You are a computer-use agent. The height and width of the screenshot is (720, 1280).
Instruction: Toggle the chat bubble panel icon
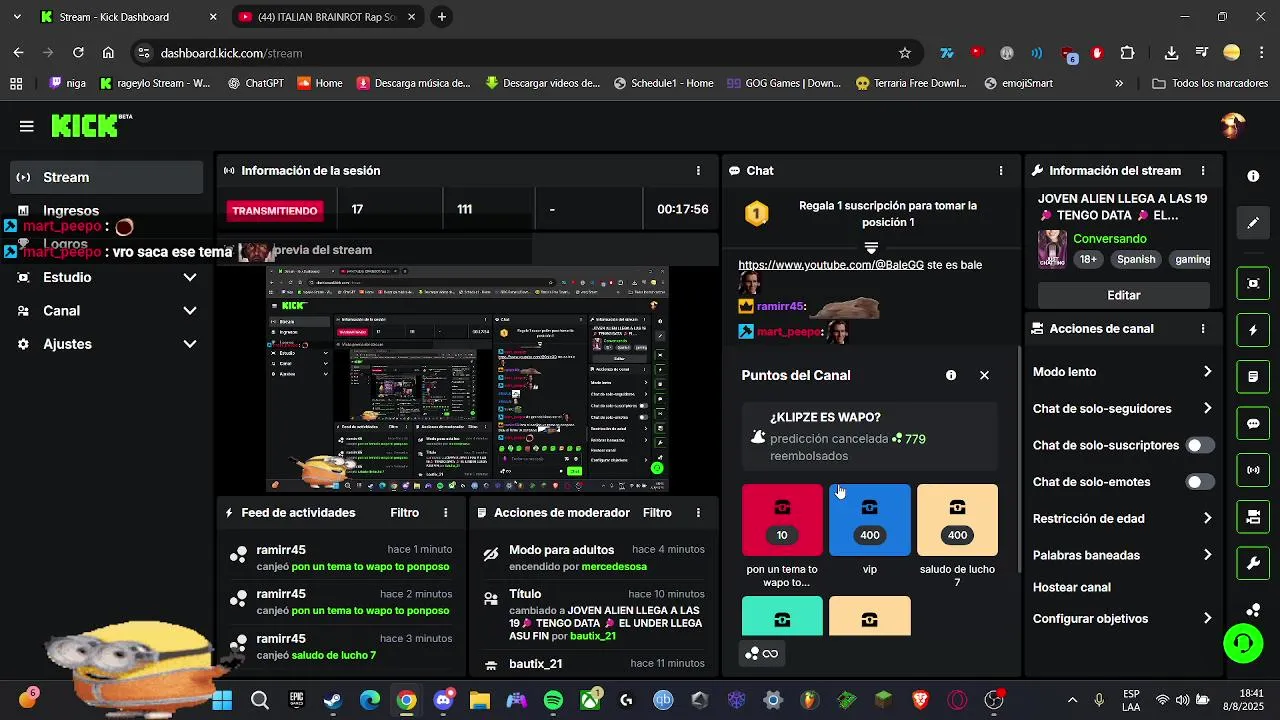pos(1253,424)
